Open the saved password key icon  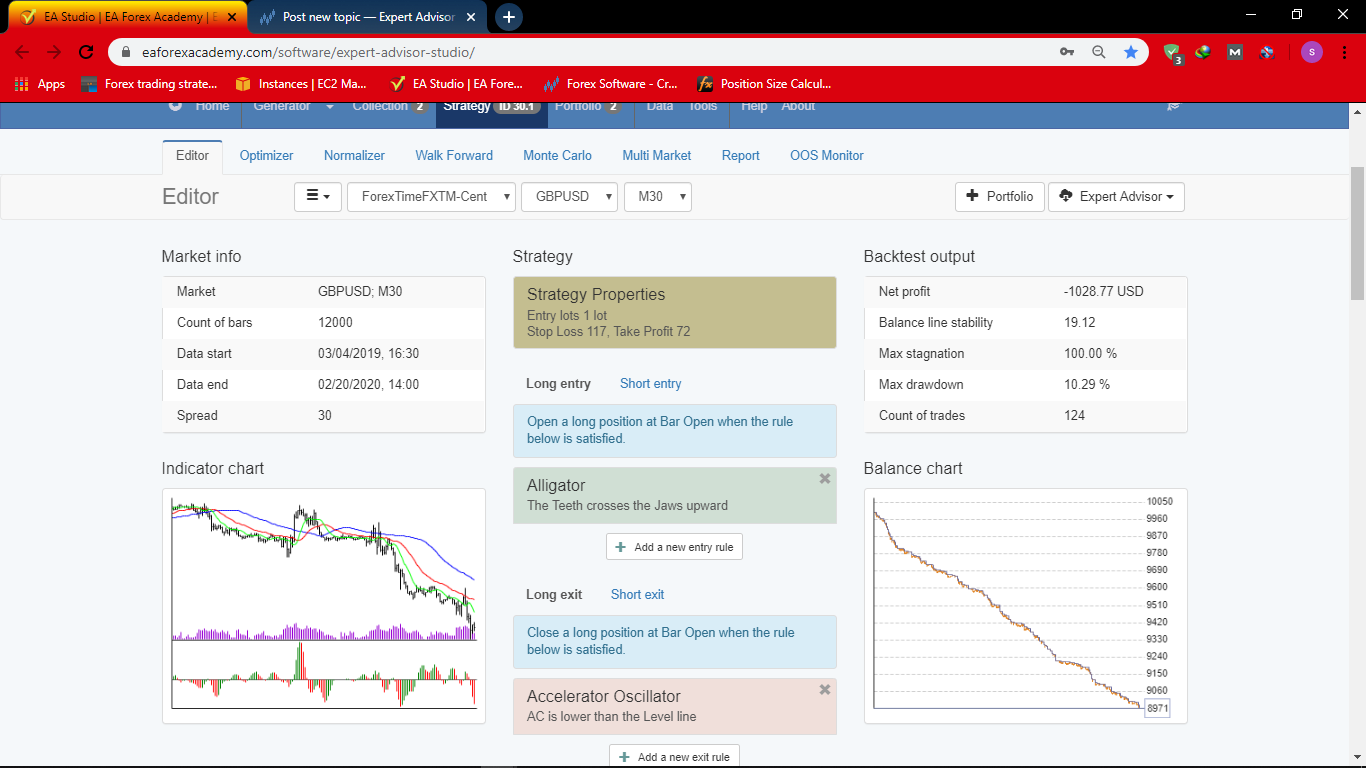[1067, 52]
